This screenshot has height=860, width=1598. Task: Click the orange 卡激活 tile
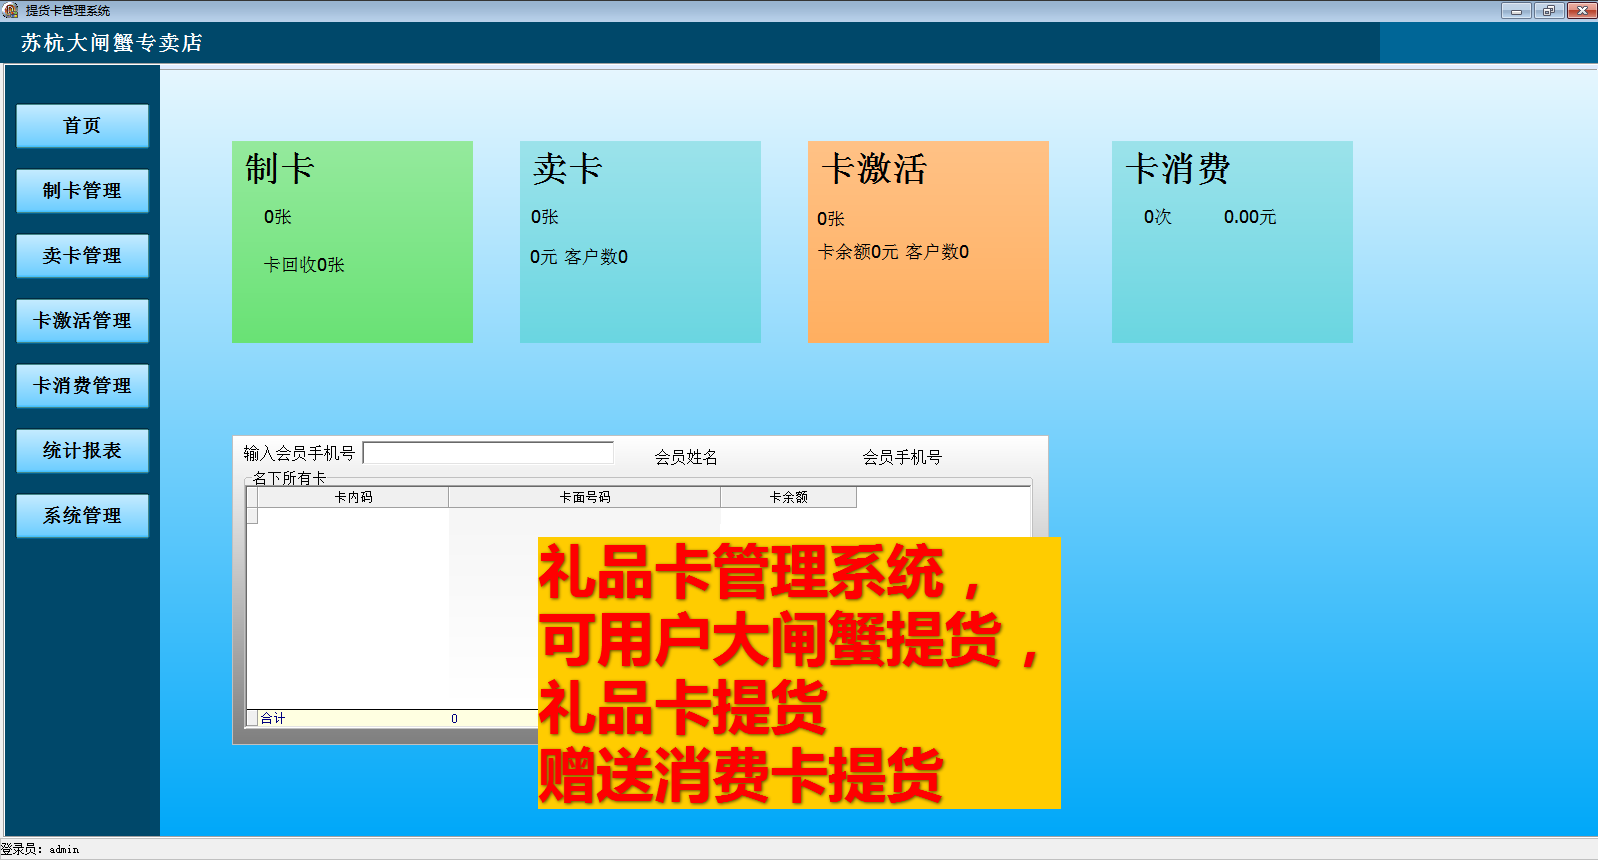point(928,242)
